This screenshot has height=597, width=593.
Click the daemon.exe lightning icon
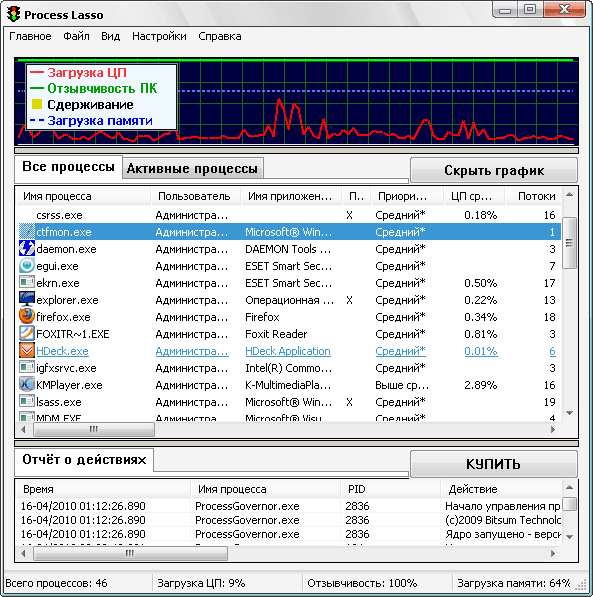27,249
